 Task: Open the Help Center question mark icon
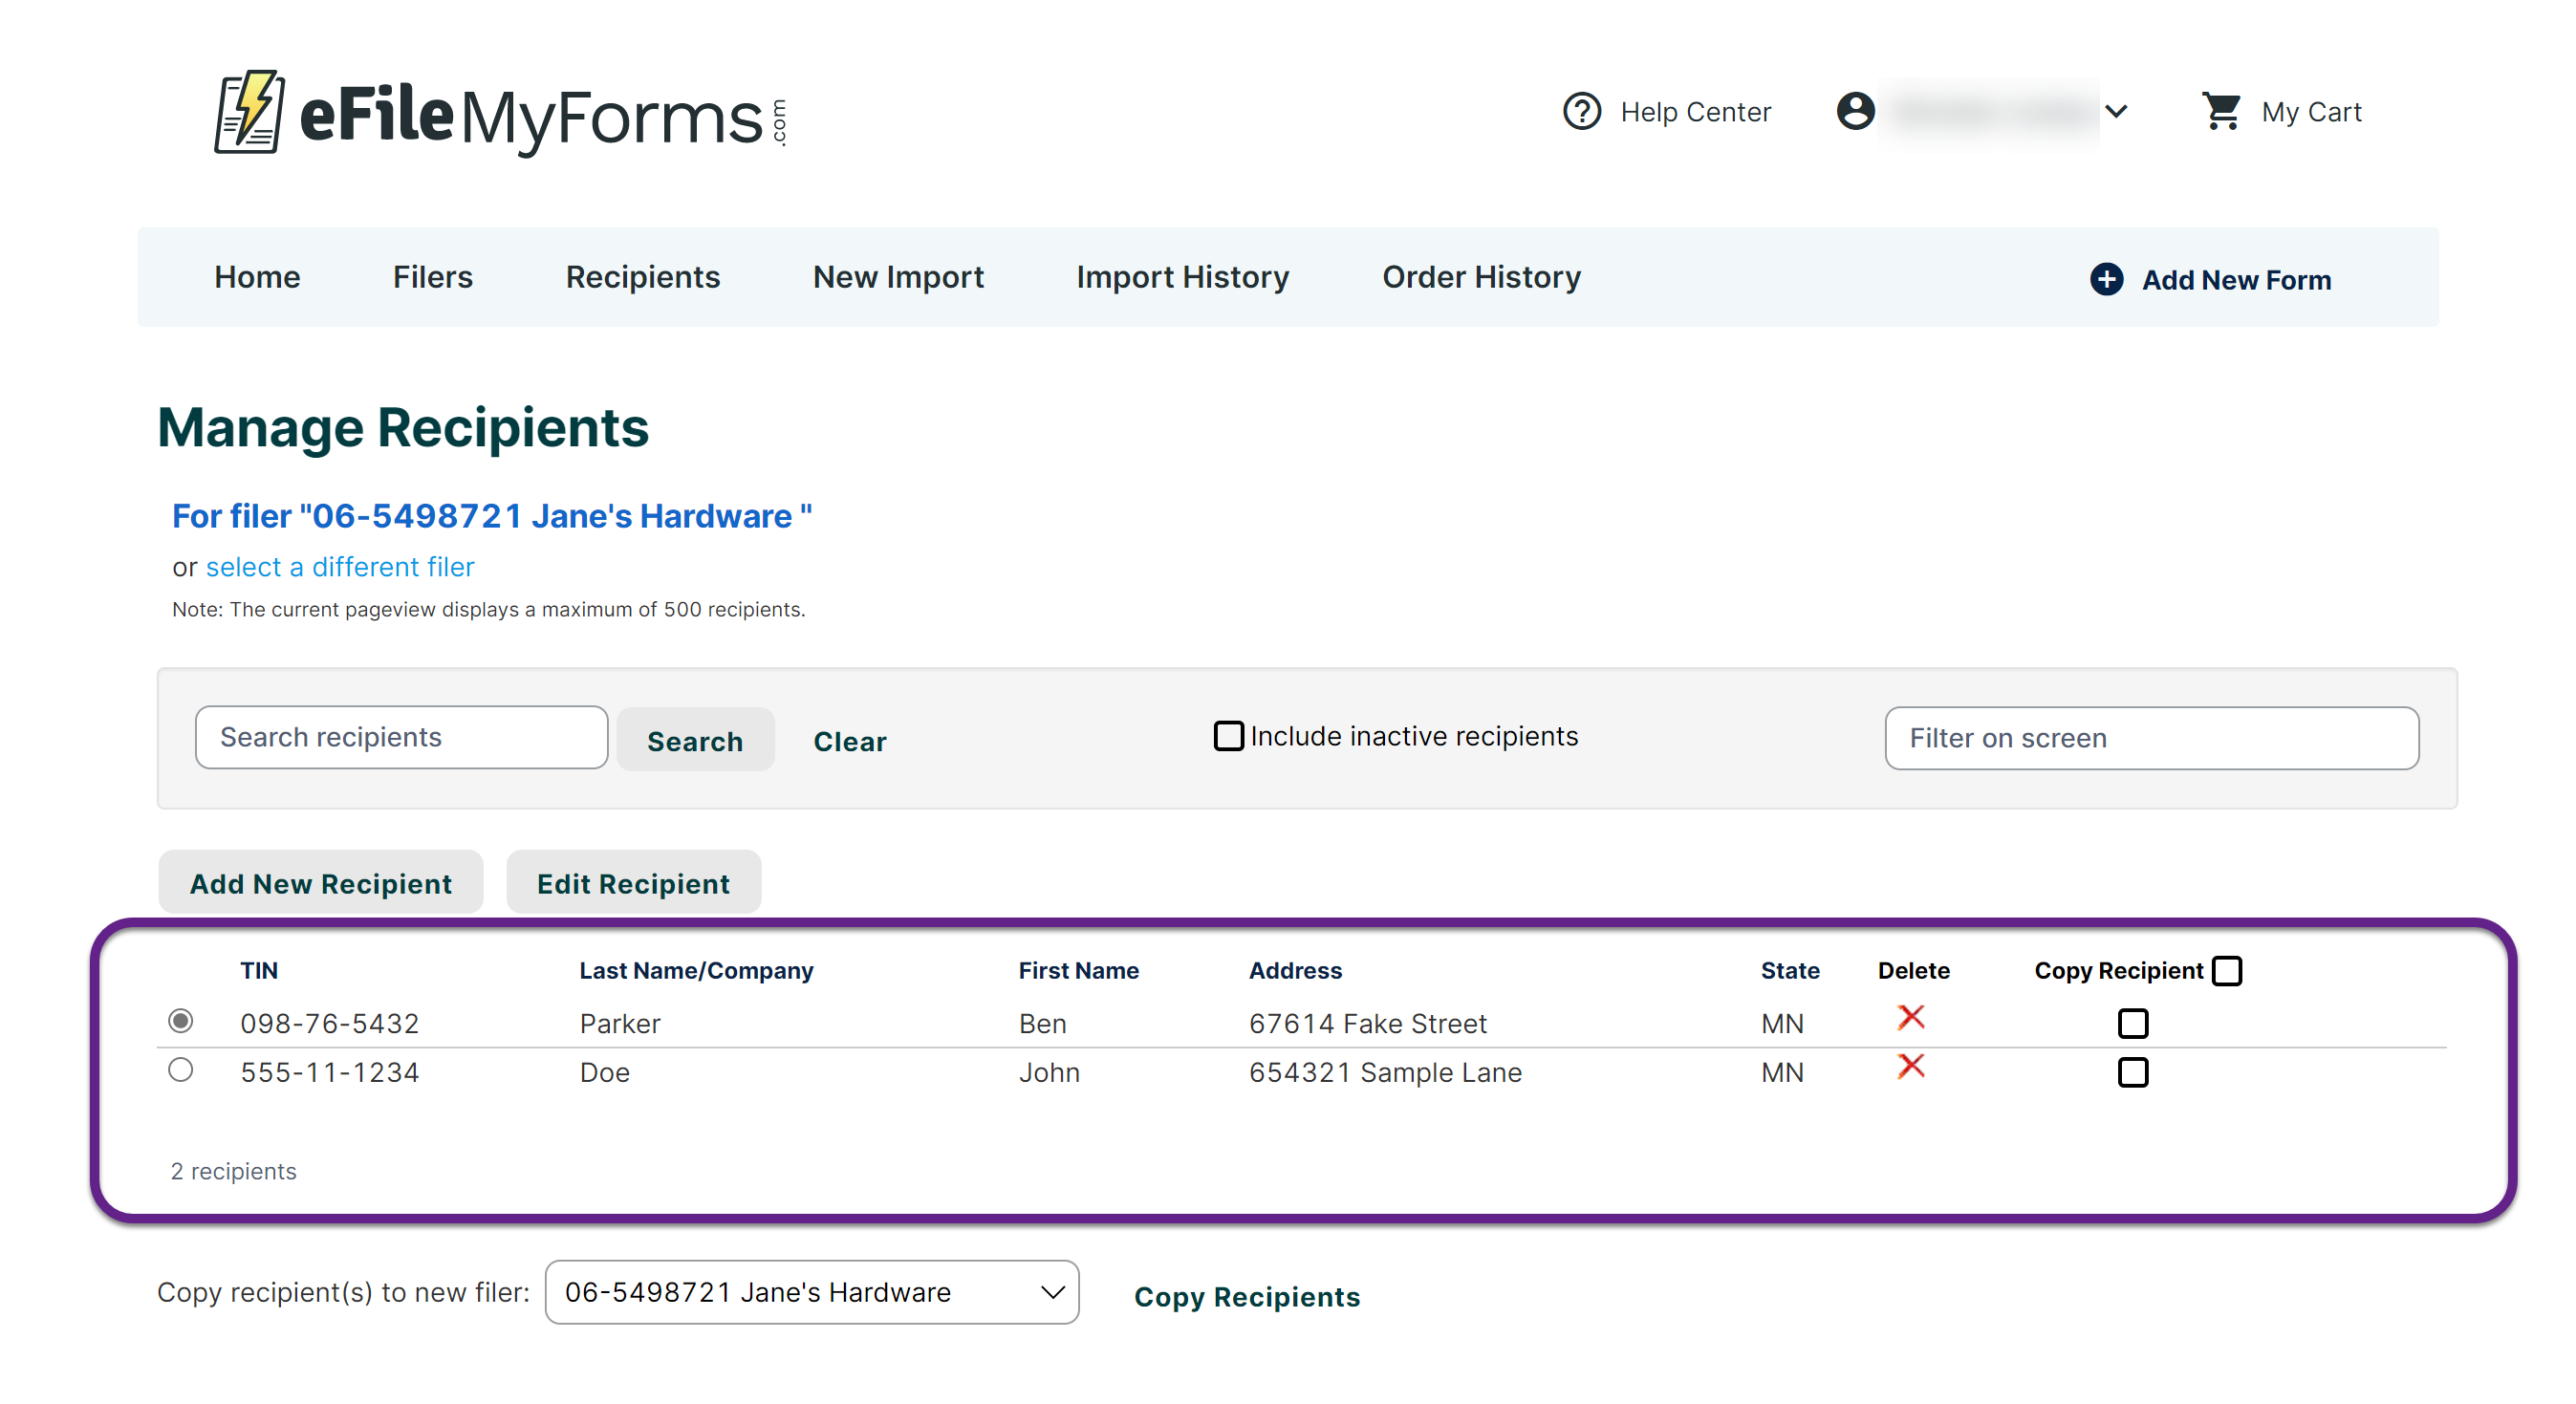(1581, 111)
